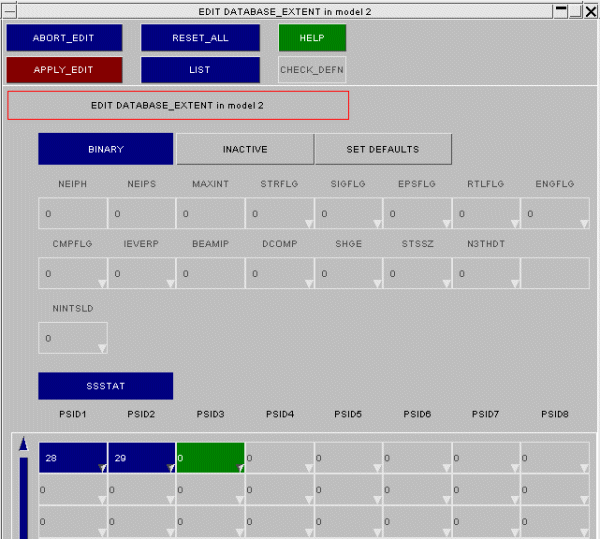The image size is (600, 539).
Task: Select the BINARY tab
Action: click(106, 149)
